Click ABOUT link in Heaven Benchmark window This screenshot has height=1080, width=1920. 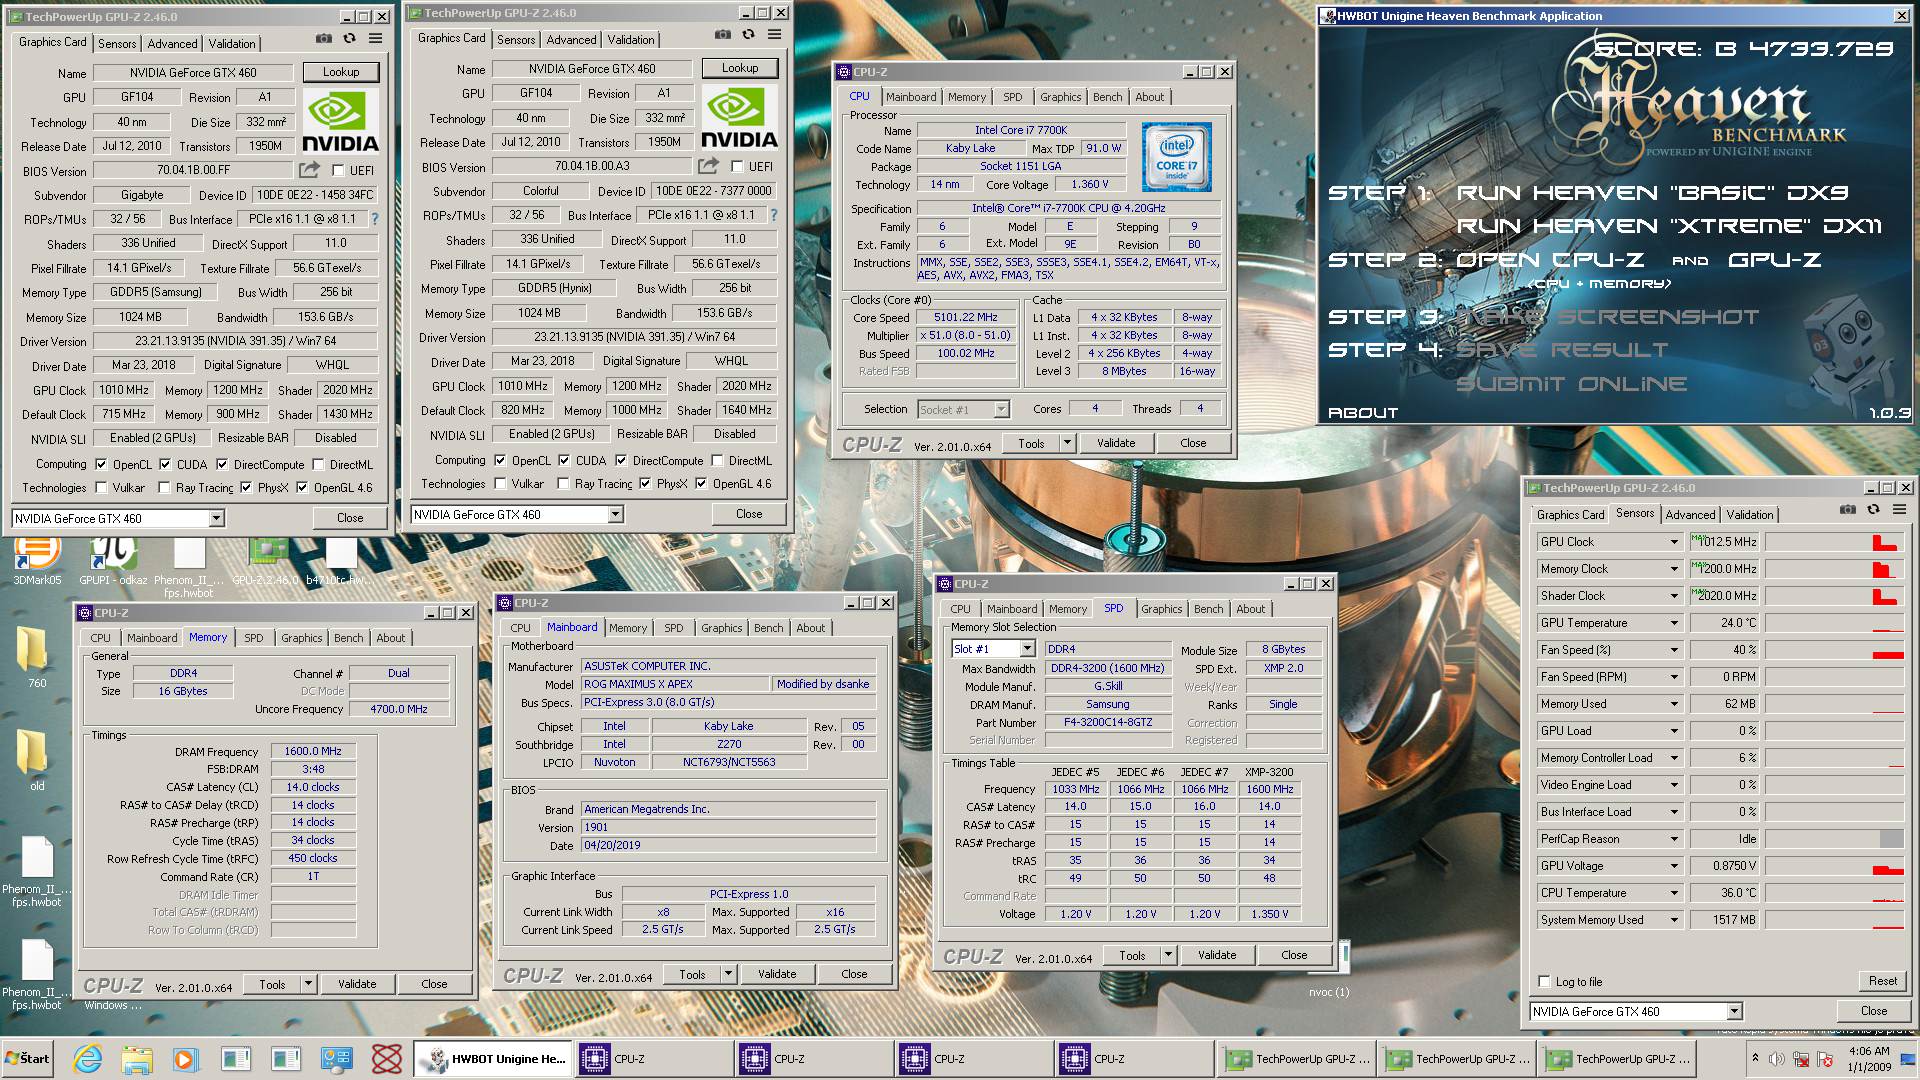click(x=1363, y=413)
